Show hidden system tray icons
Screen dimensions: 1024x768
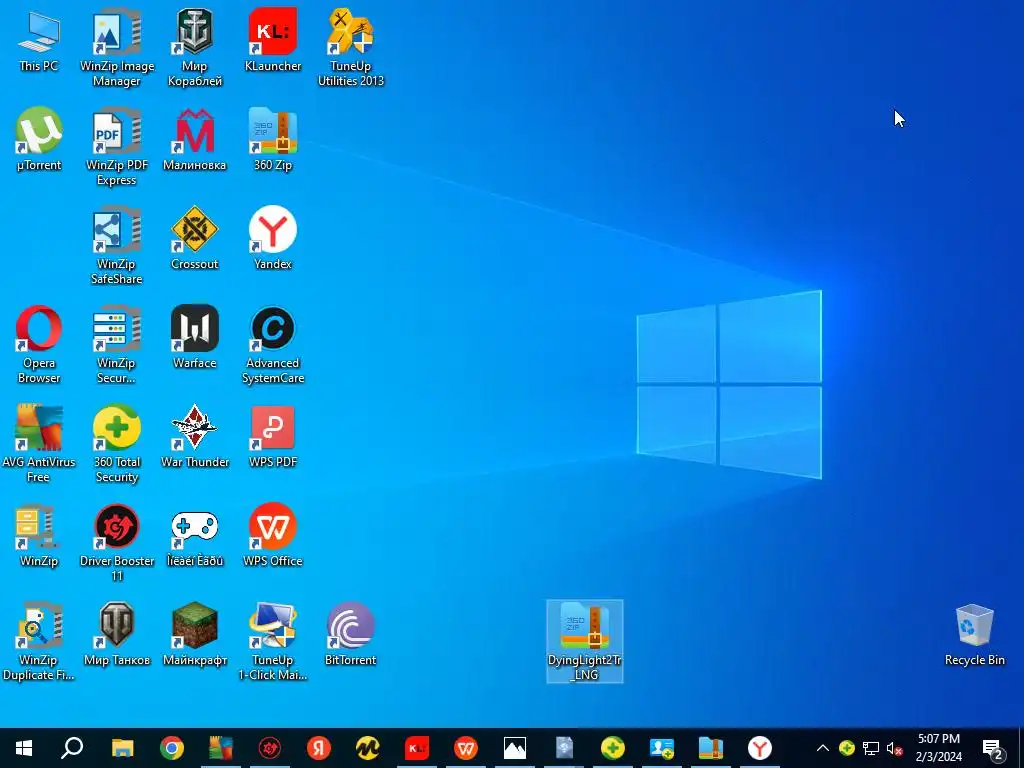click(x=823, y=748)
